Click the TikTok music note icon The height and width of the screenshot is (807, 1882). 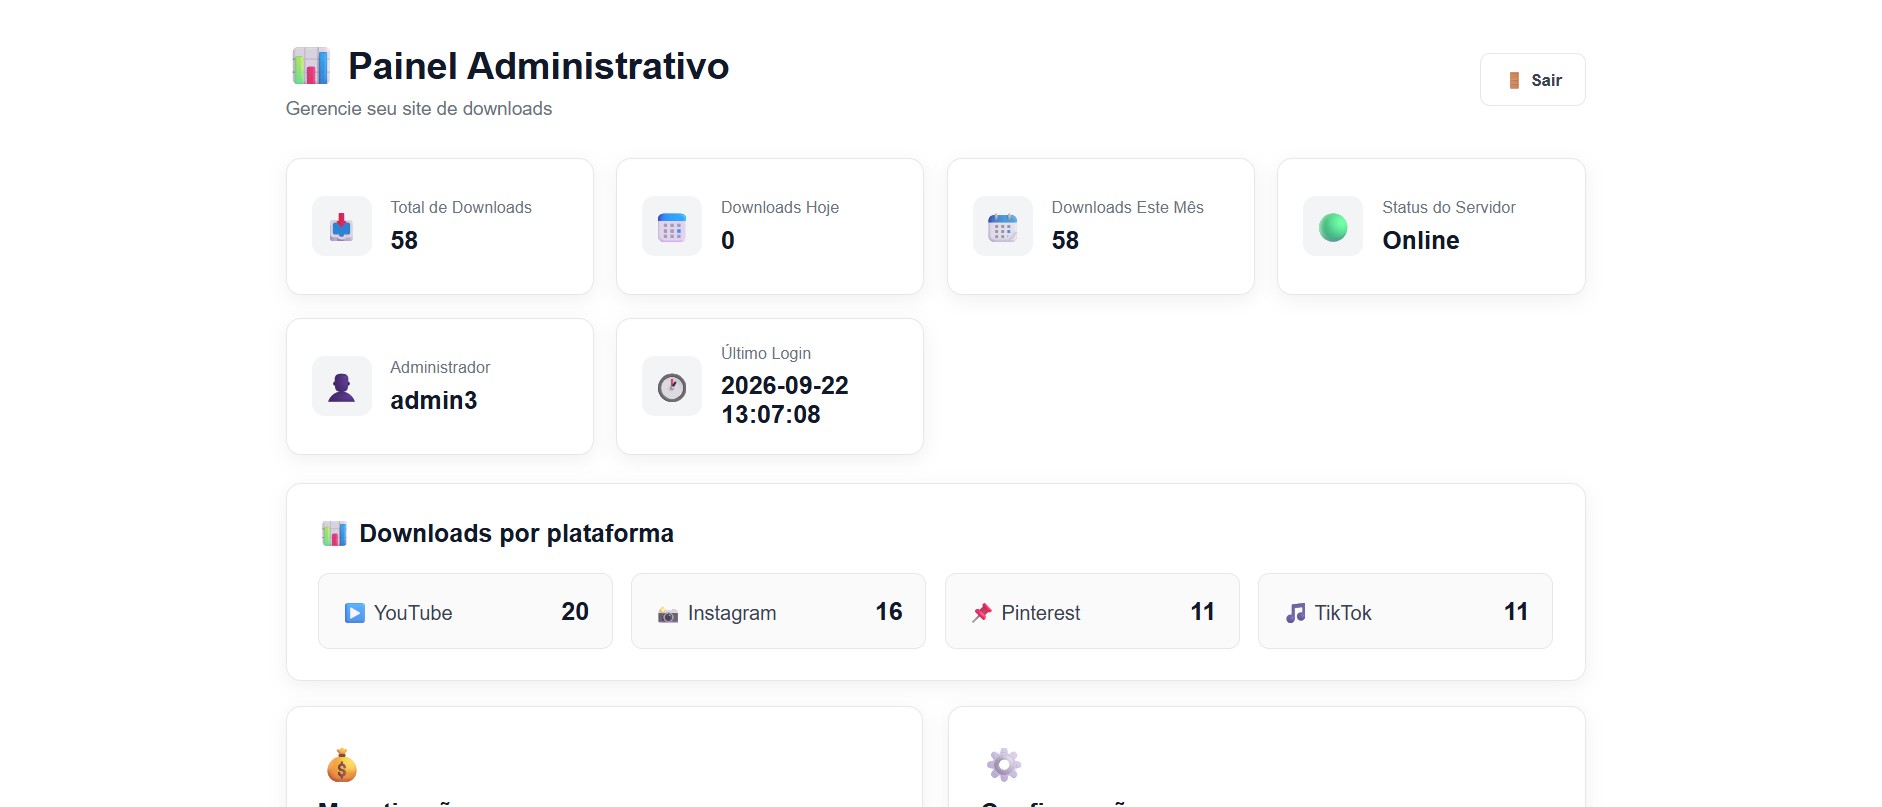(1296, 613)
